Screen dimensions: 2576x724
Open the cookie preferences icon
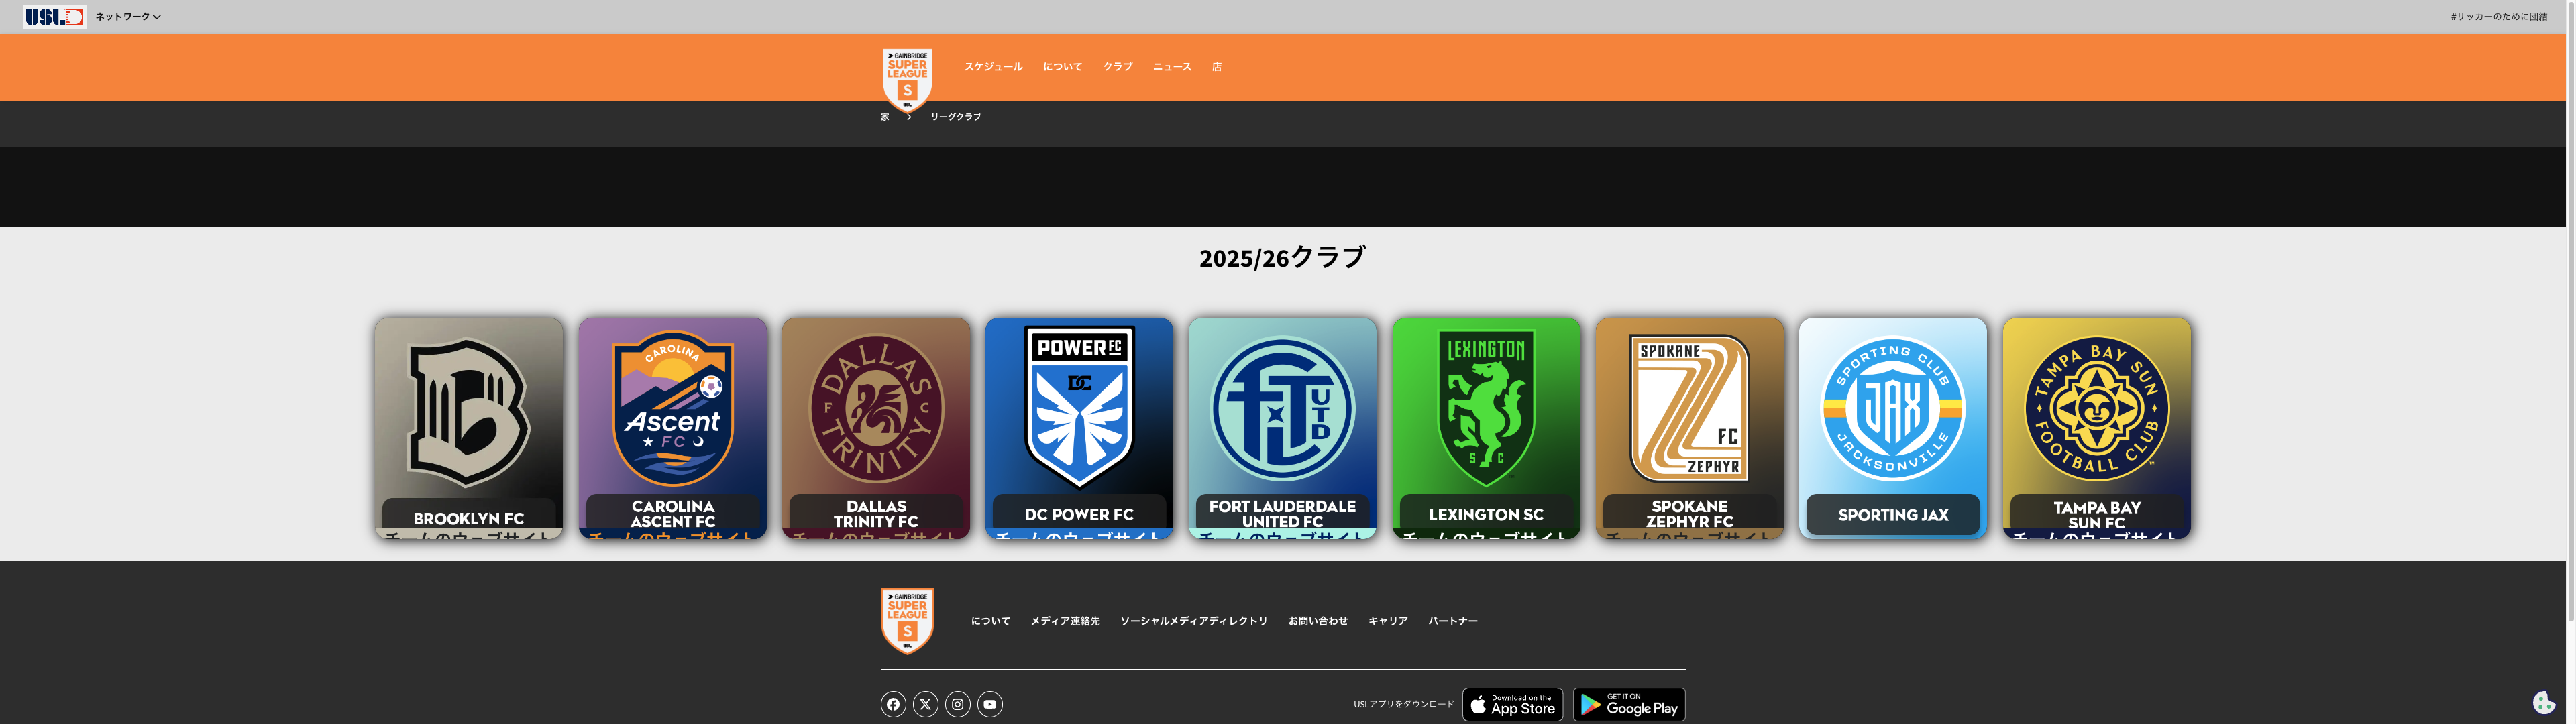2544,702
